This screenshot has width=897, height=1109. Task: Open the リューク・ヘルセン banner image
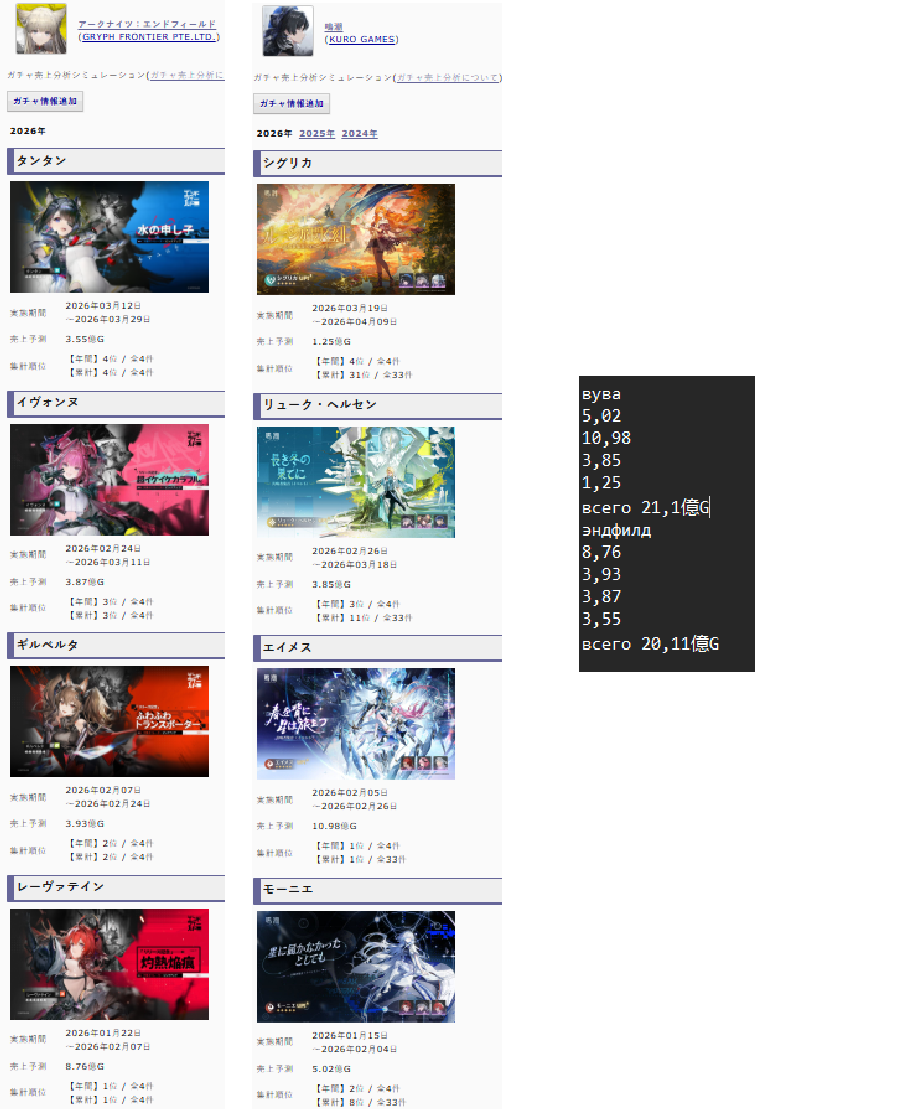pos(356,482)
